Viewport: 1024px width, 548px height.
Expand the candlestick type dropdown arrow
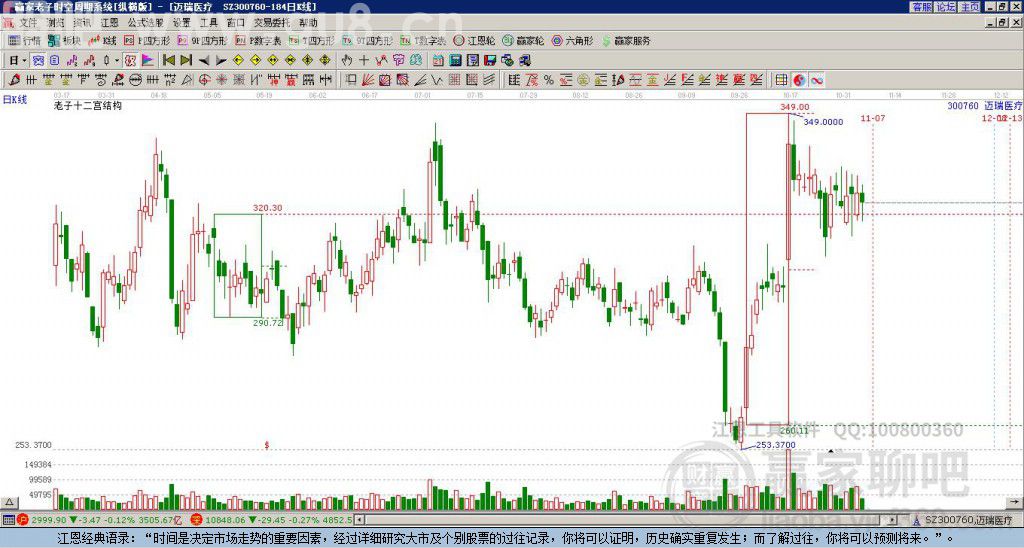tap(117, 61)
